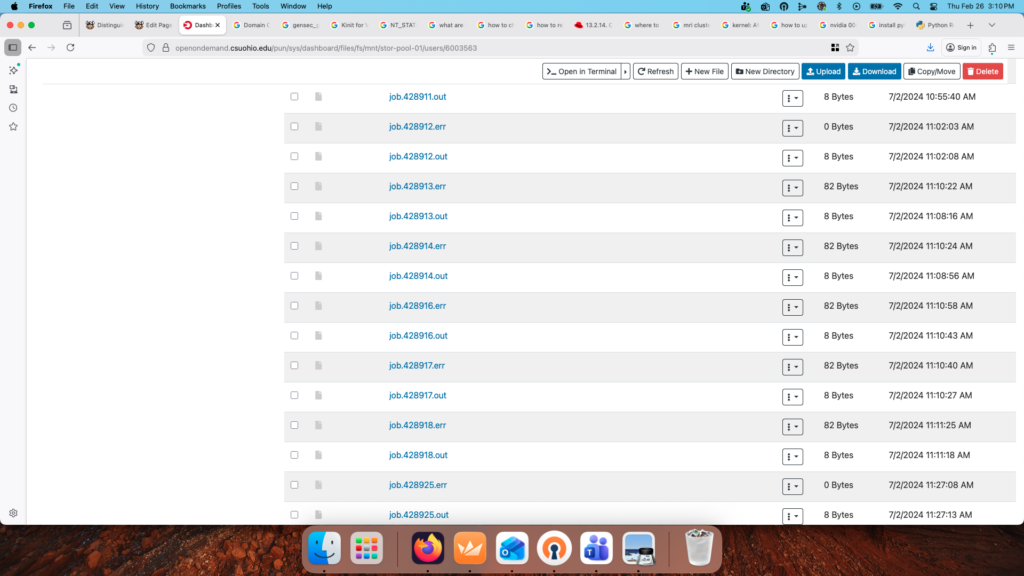This screenshot has width=1024, height=576.
Task: Click the URL address bar
Action: 480,47
